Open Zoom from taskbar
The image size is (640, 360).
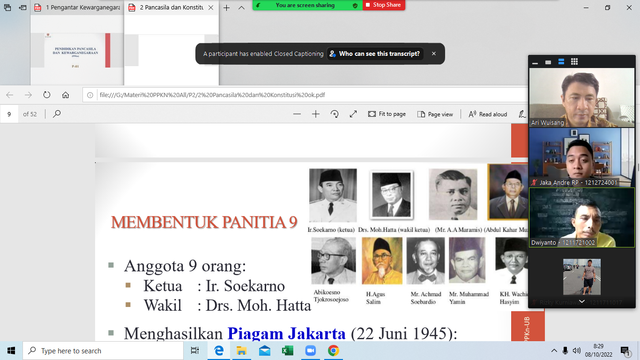[310, 351]
